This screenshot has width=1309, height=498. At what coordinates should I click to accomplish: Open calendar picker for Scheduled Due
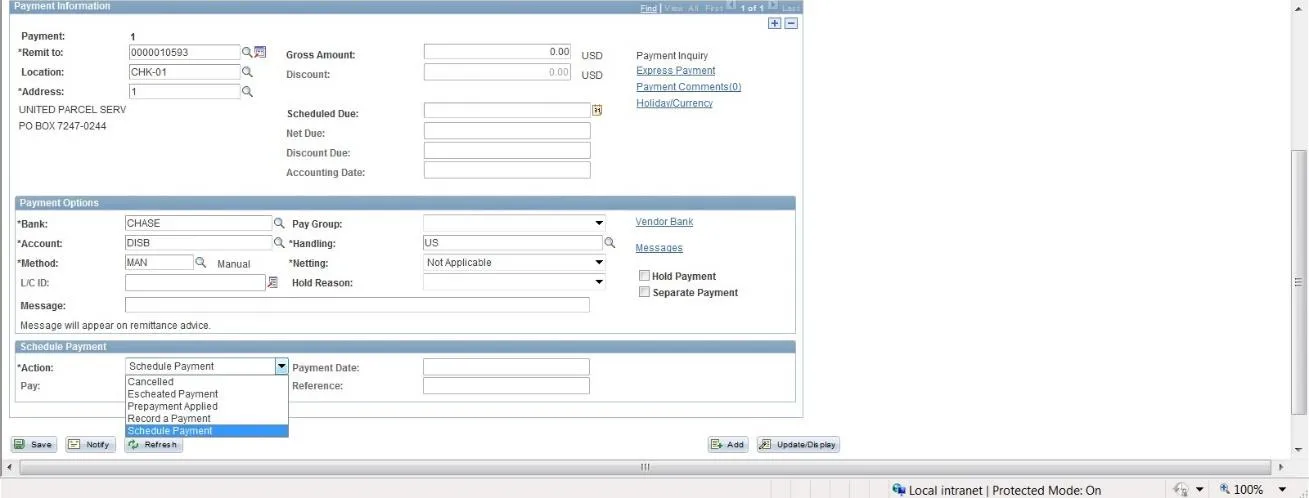598,111
